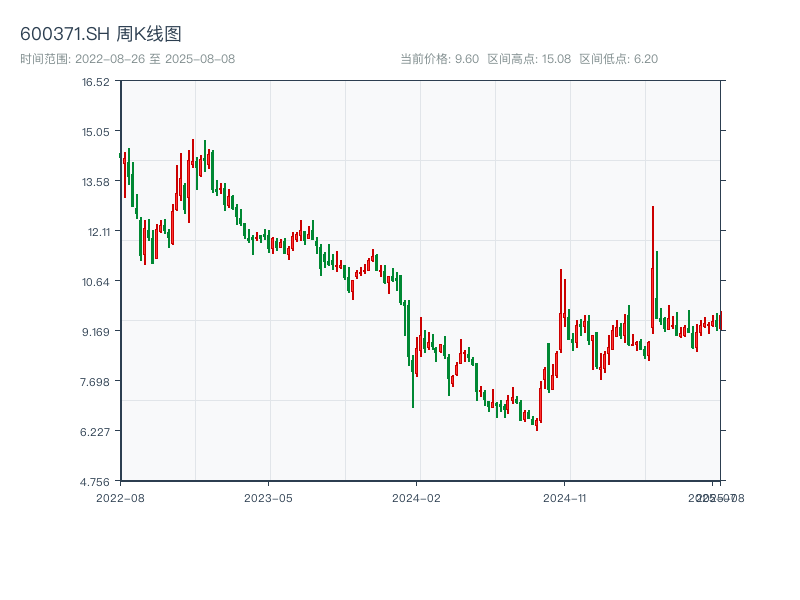The height and width of the screenshot is (600, 800).
Task: Click y-axis value 10.64
Action: [96, 282]
